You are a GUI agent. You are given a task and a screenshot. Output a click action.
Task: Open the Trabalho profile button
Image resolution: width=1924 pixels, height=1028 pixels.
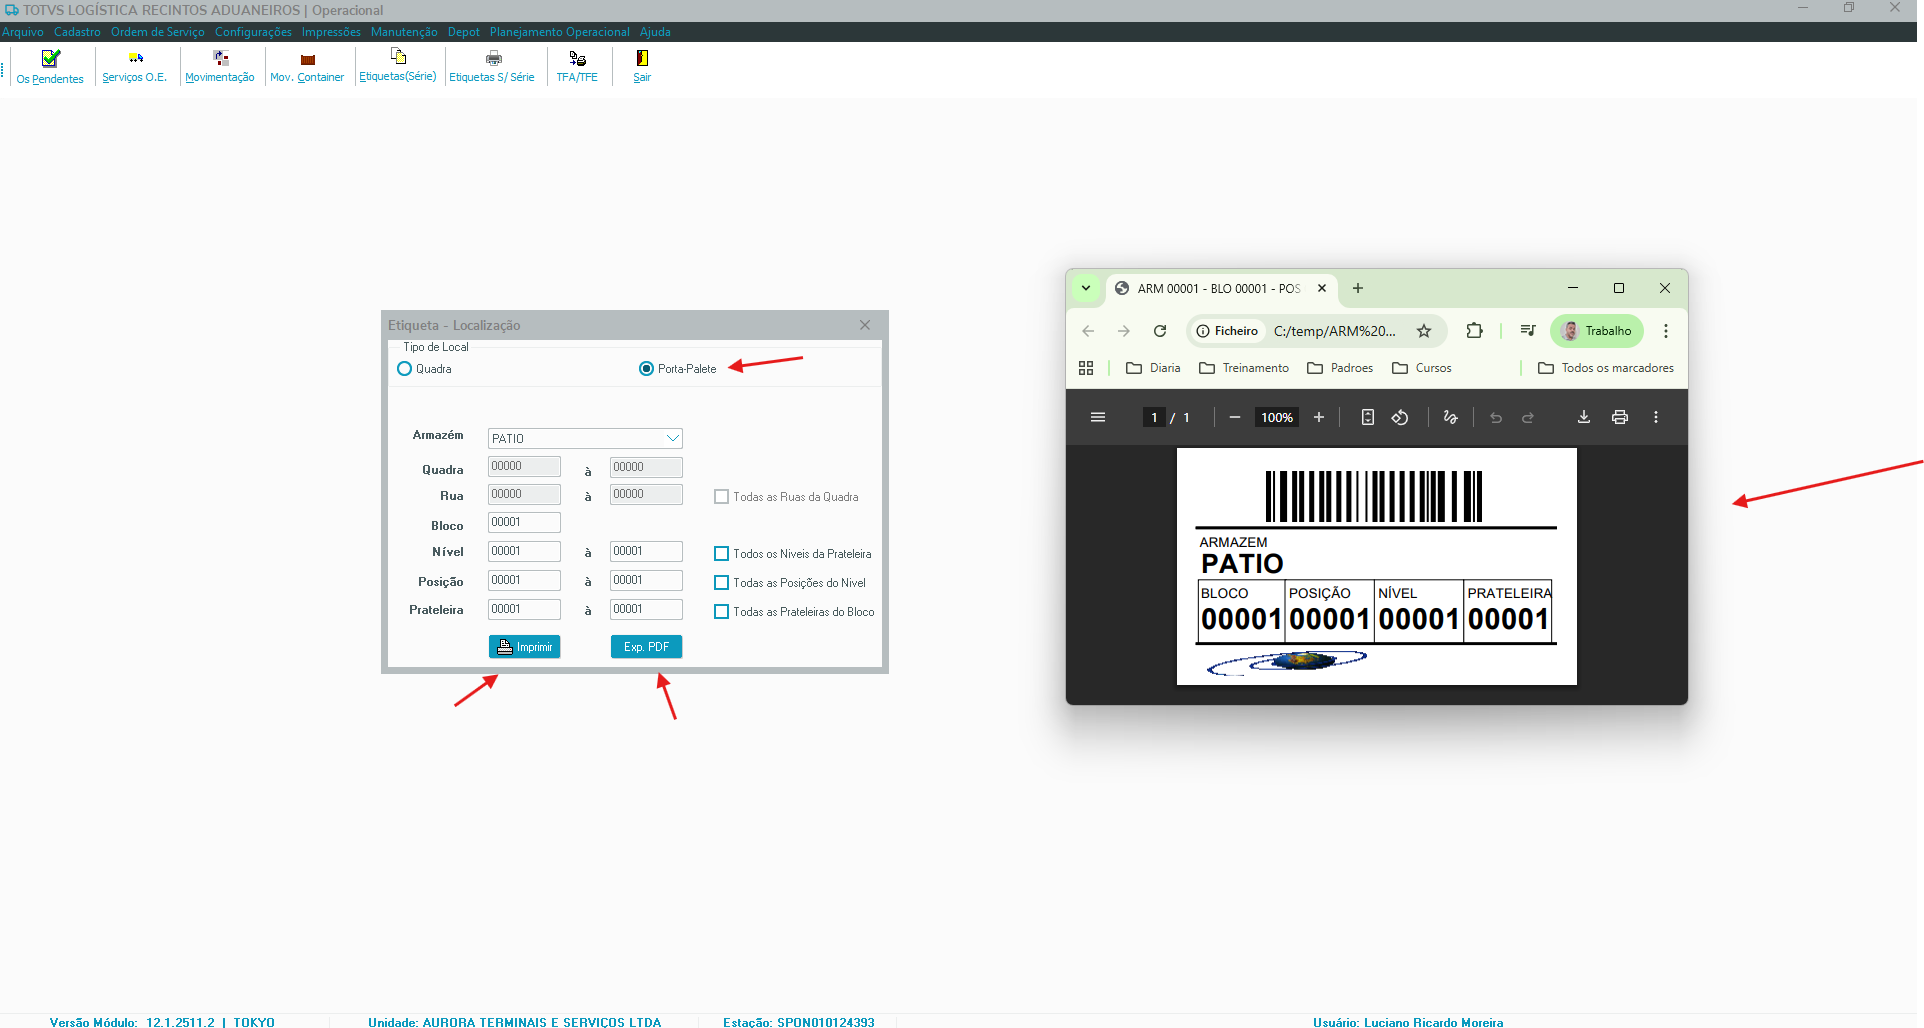click(x=1597, y=331)
